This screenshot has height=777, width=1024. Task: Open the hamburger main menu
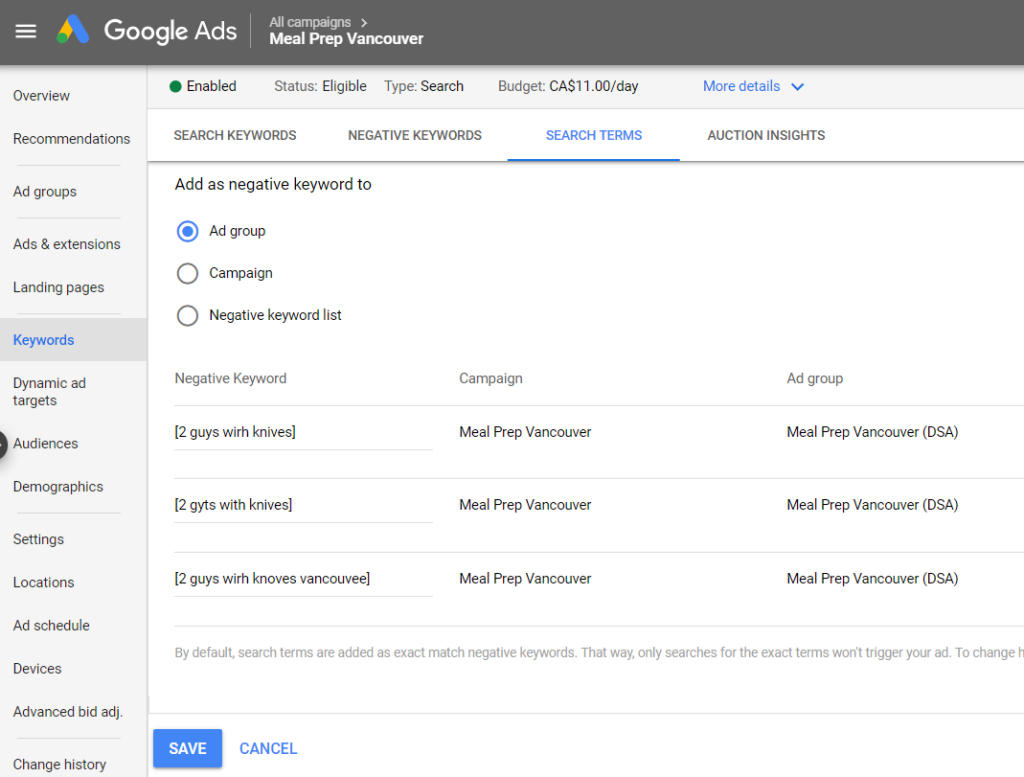(x=26, y=31)
